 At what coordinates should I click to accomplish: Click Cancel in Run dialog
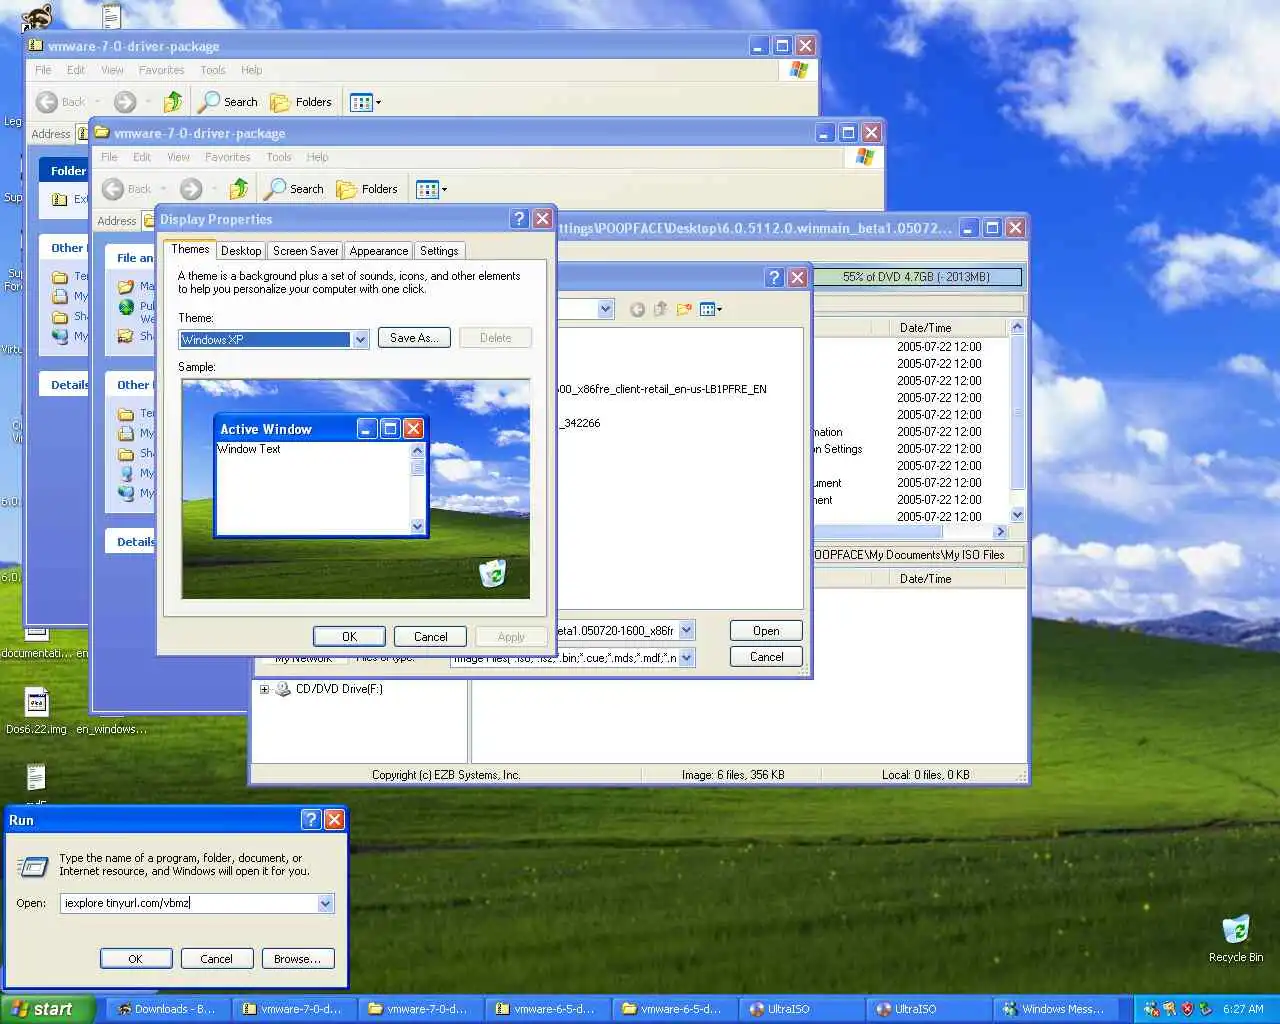216,959
